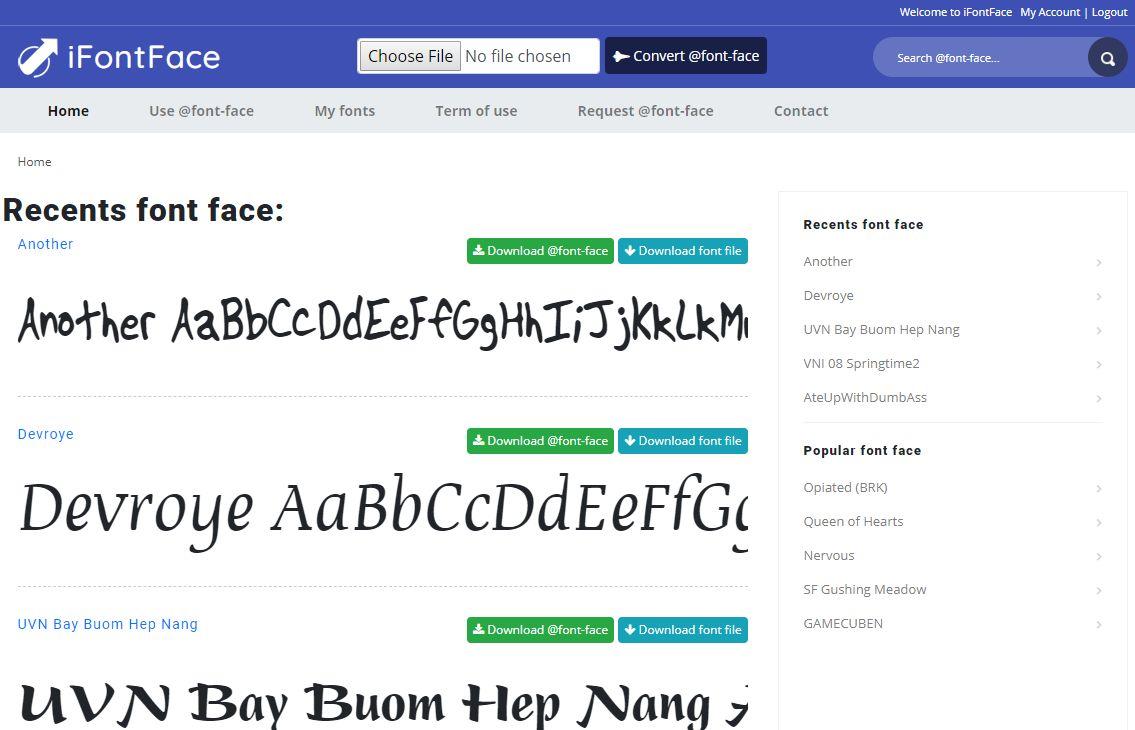Click in the Search @font-face field
The image size is (1135, 730).
[x=975, y=58]
